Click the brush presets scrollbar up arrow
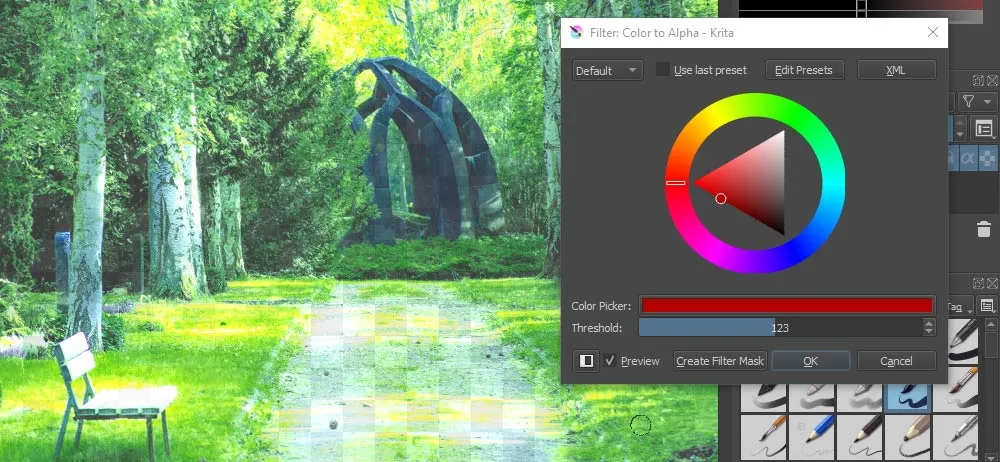Viewport: 1000px width, 462px height. [x=990, y=325]
